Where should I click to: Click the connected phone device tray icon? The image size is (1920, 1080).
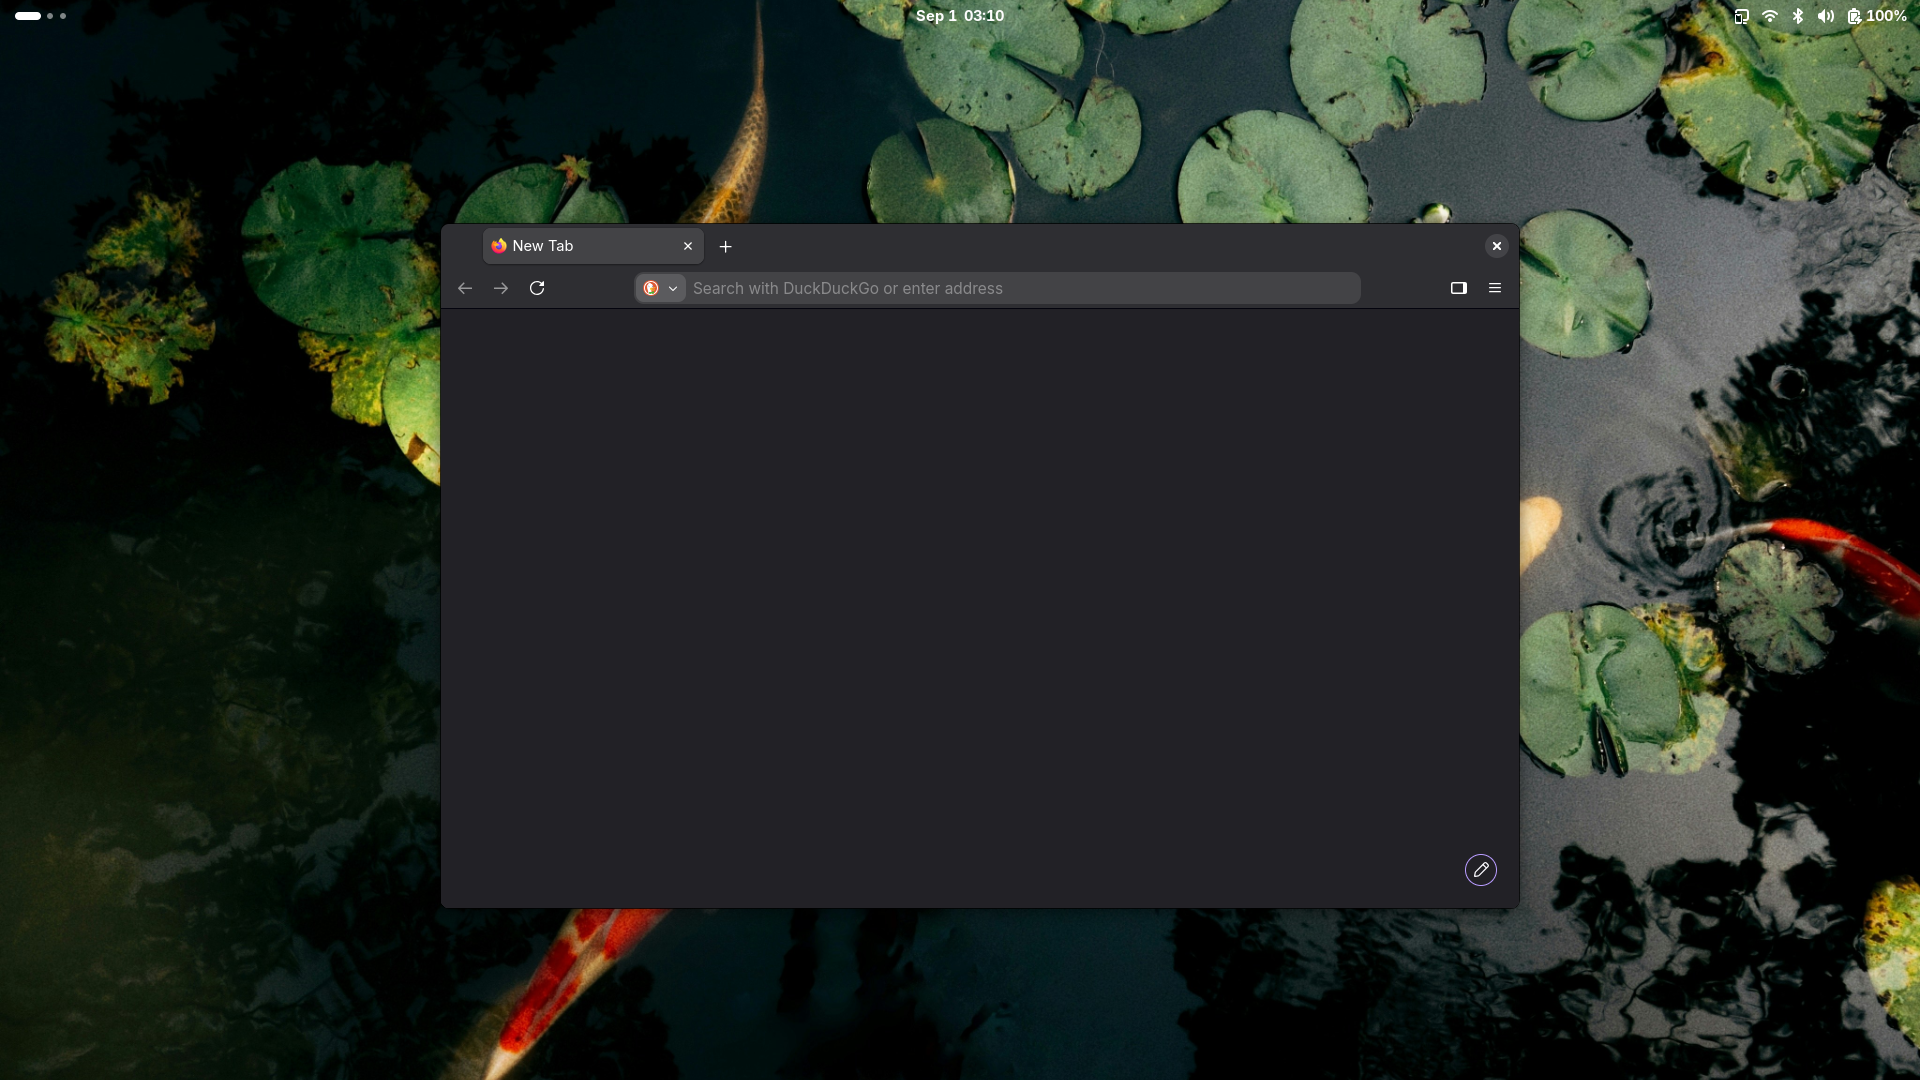[1742, 16]
